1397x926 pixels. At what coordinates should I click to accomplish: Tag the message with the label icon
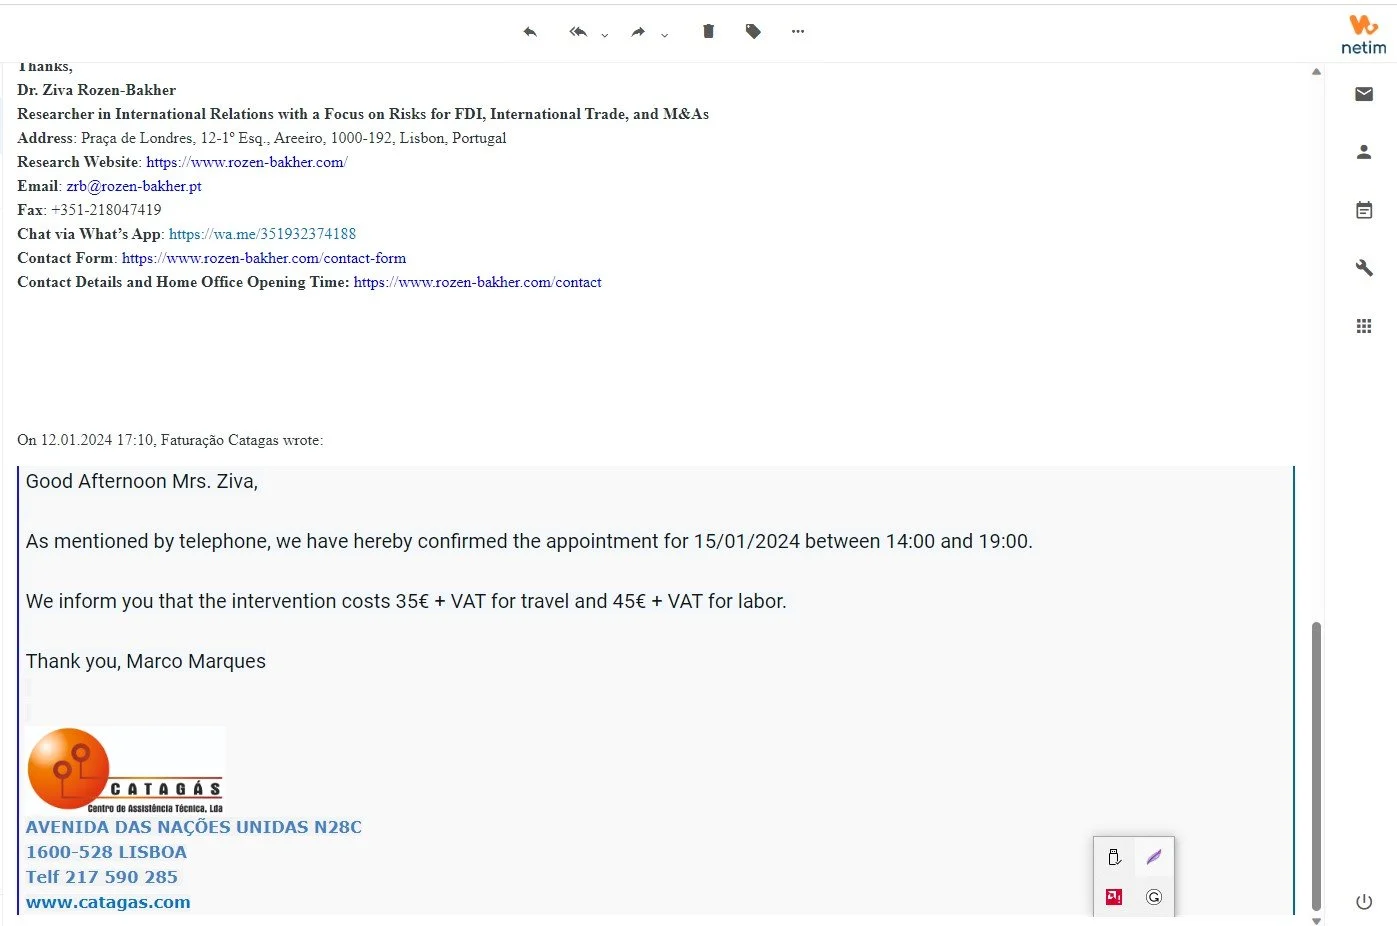tap(753, 31)
